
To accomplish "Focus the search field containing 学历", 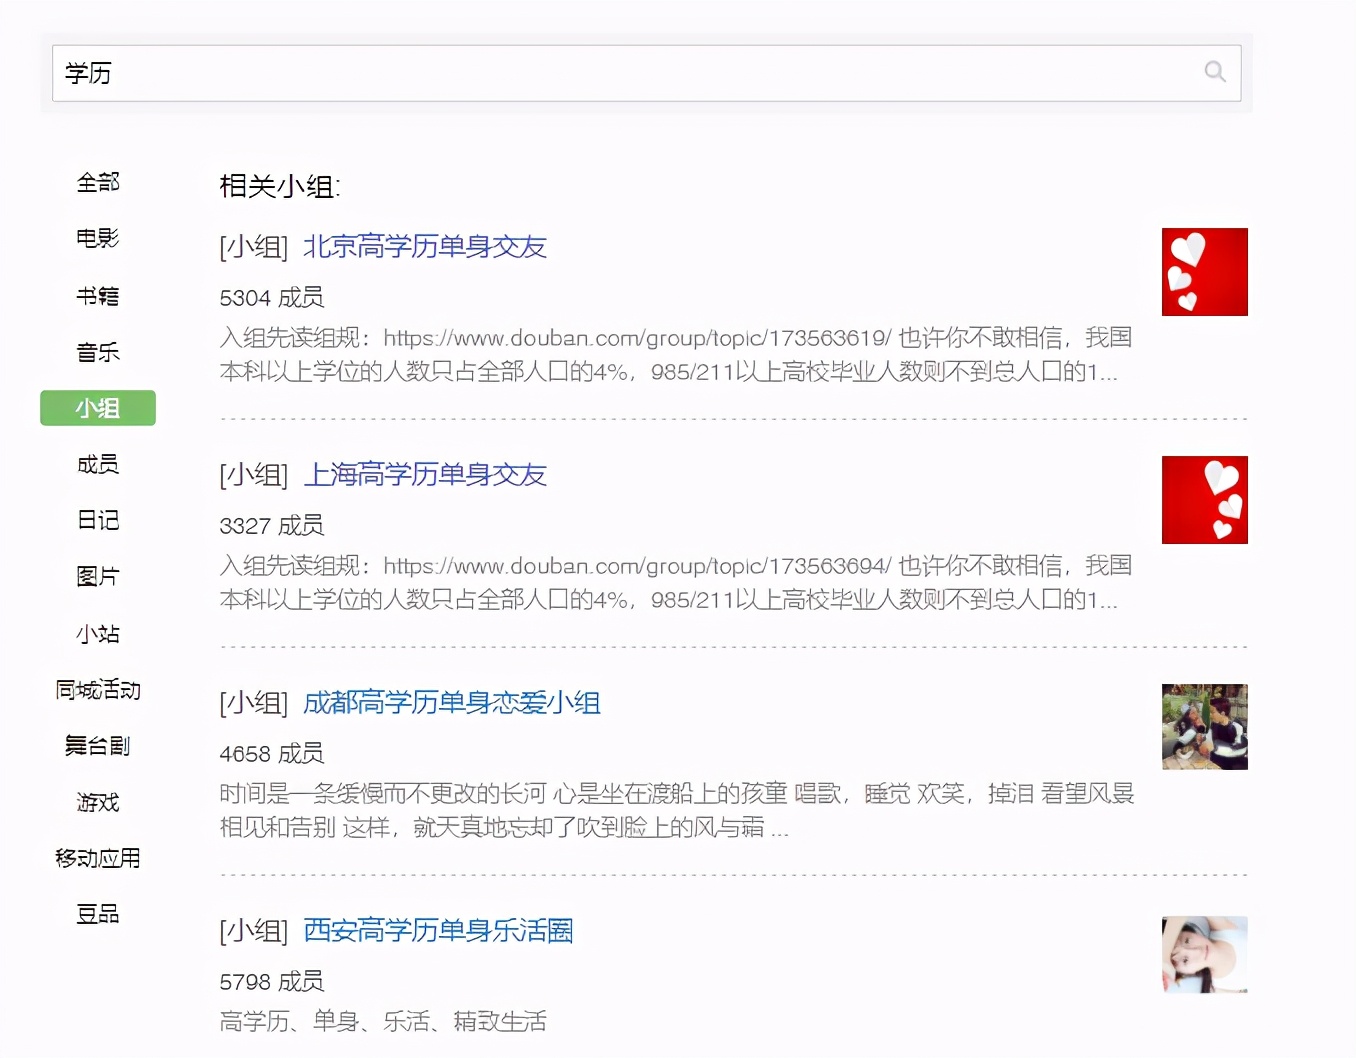I will pyautogui.click(x=646, y=73).
